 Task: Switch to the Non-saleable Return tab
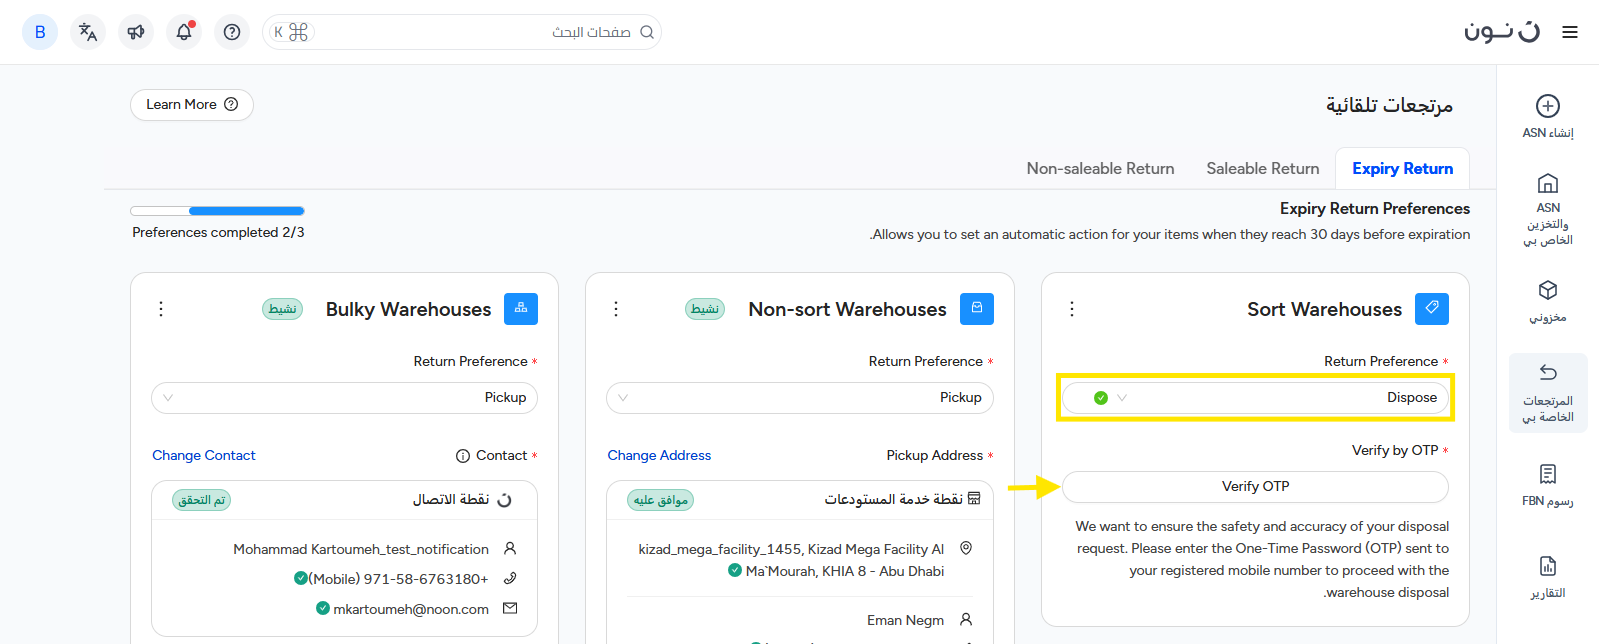1100,169
